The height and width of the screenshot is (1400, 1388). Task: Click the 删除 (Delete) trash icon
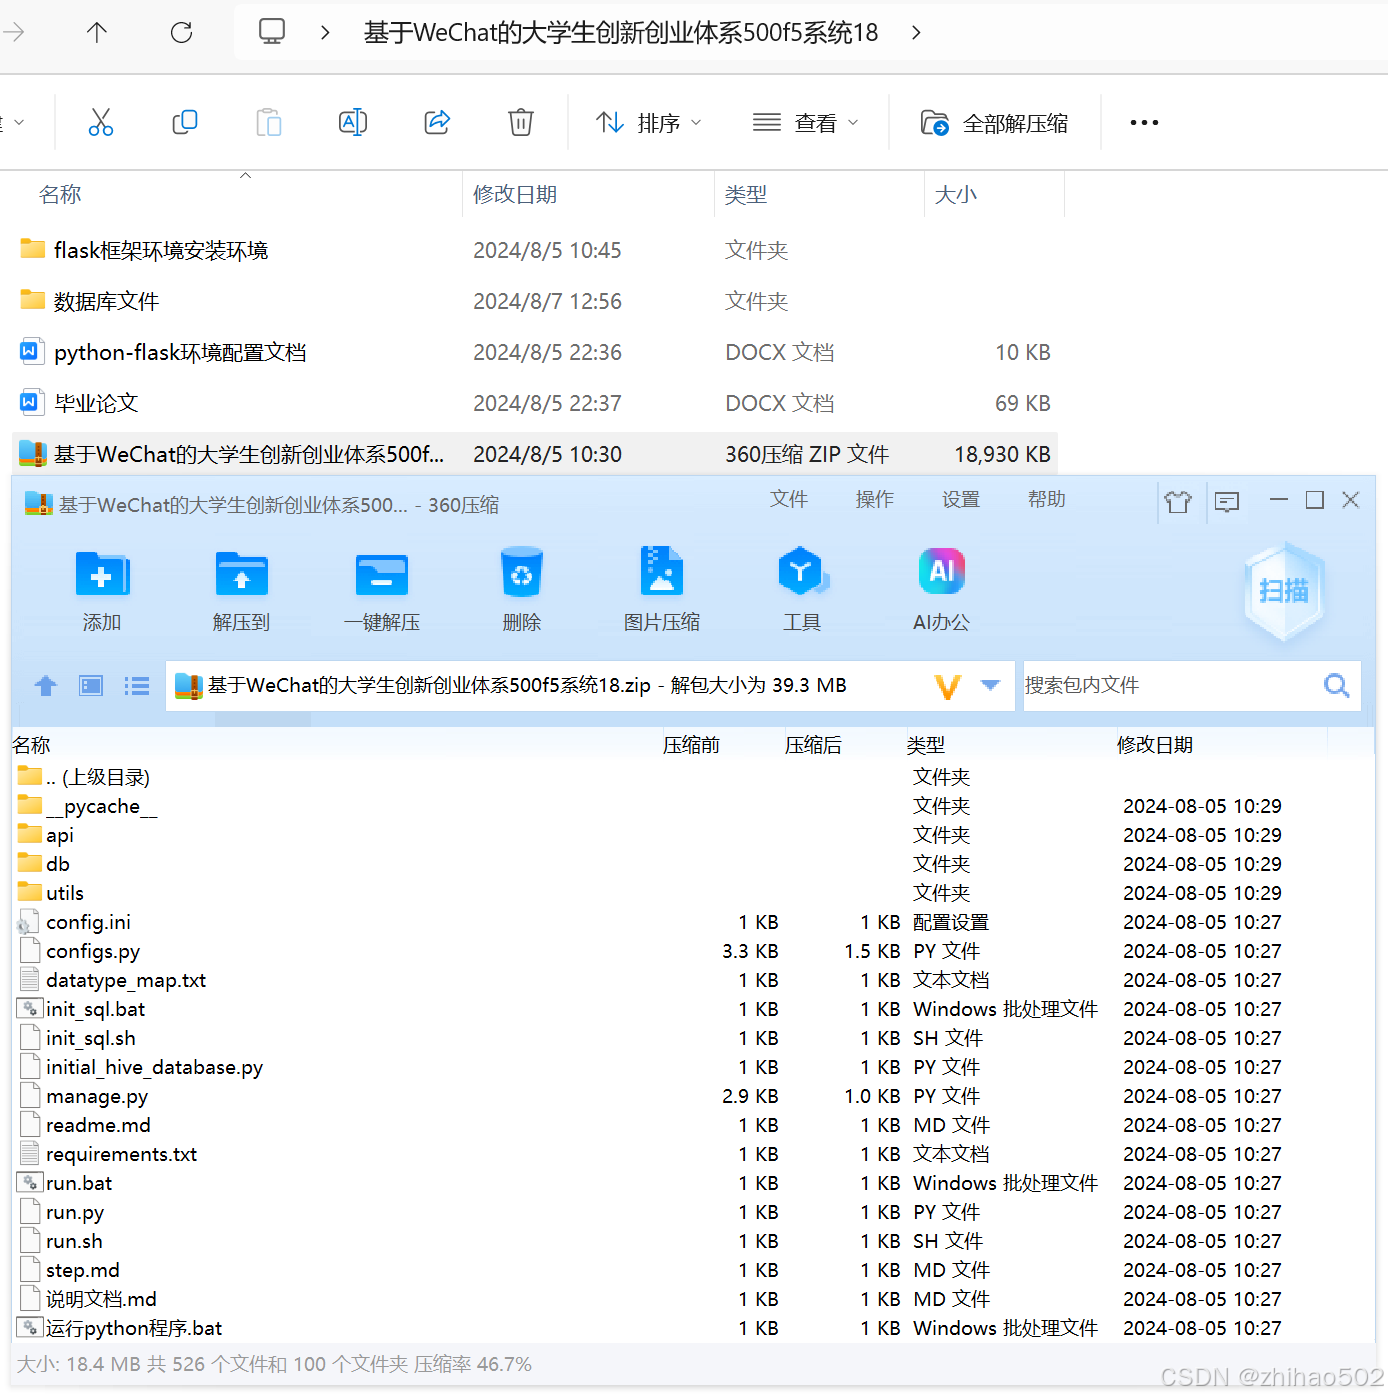521,590
